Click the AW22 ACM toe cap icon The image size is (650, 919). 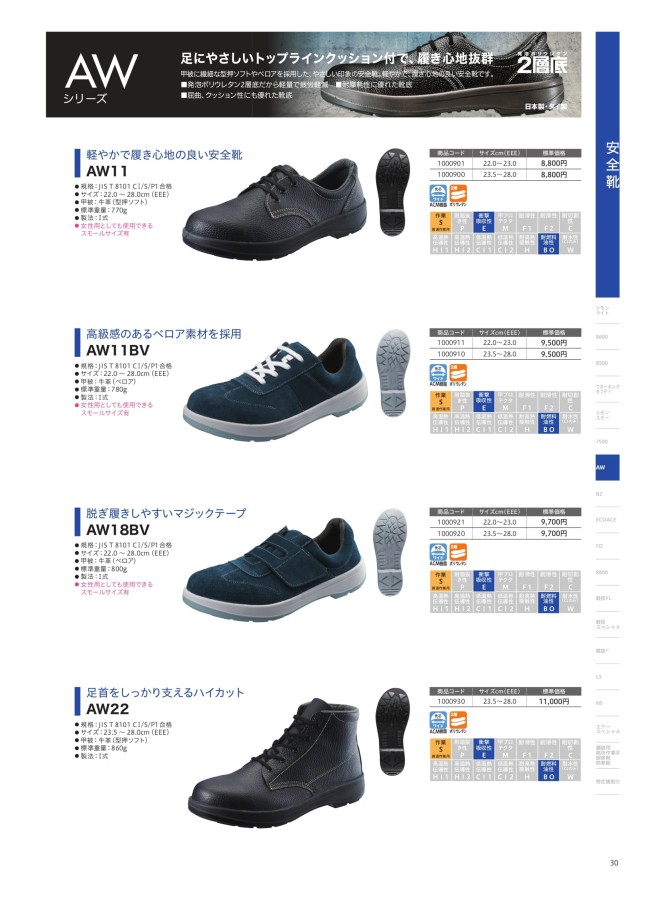pos(438,722)
